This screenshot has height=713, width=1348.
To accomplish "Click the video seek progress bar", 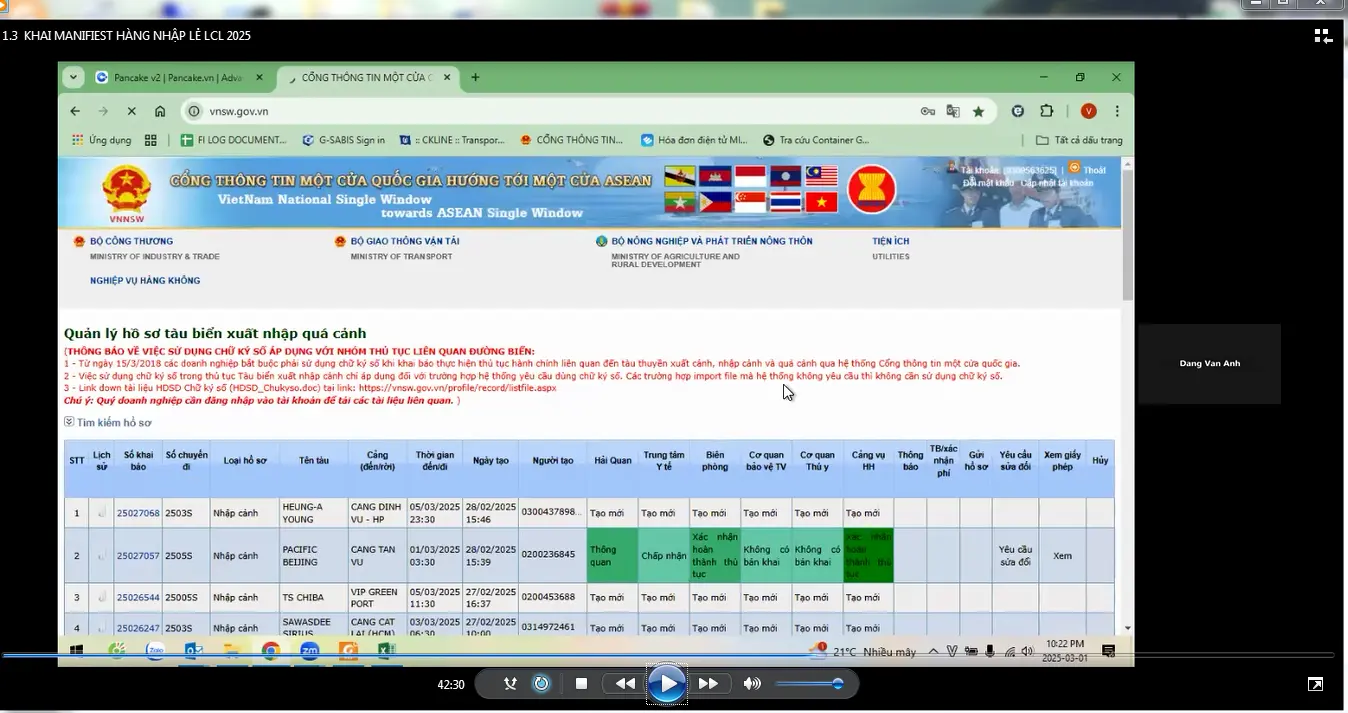I will pos(667,656).
